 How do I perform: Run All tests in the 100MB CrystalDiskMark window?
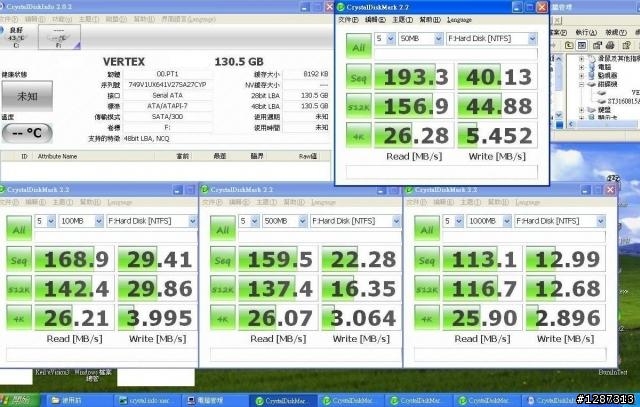19,228
